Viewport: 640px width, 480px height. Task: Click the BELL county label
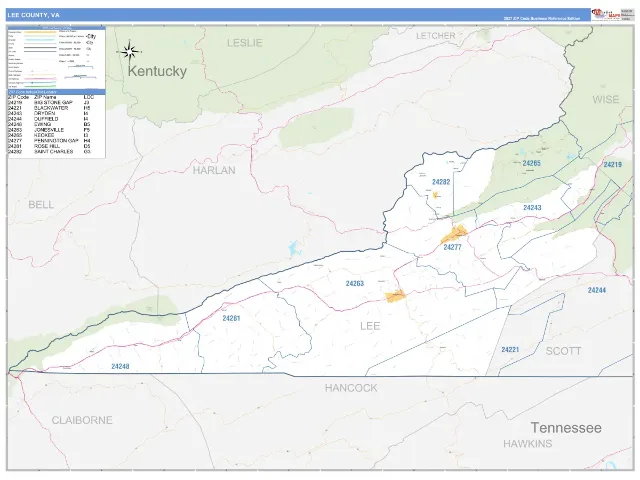click(41, 204)
